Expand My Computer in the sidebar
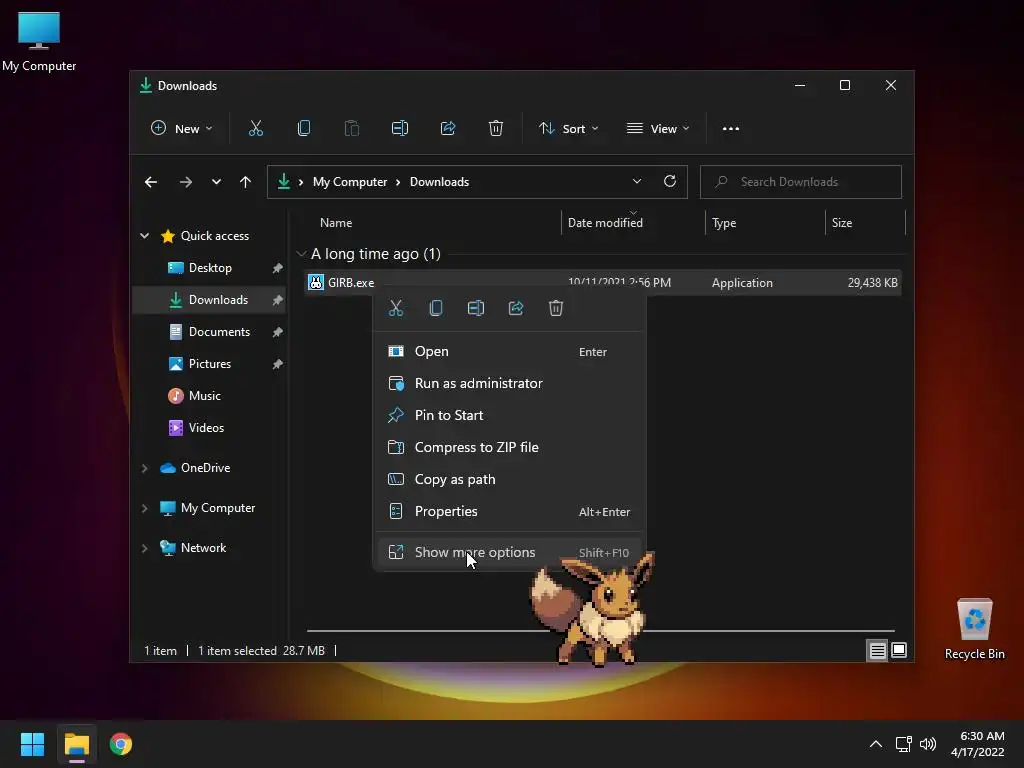This screenshot has width=1024, height=768. pos(144,508)
